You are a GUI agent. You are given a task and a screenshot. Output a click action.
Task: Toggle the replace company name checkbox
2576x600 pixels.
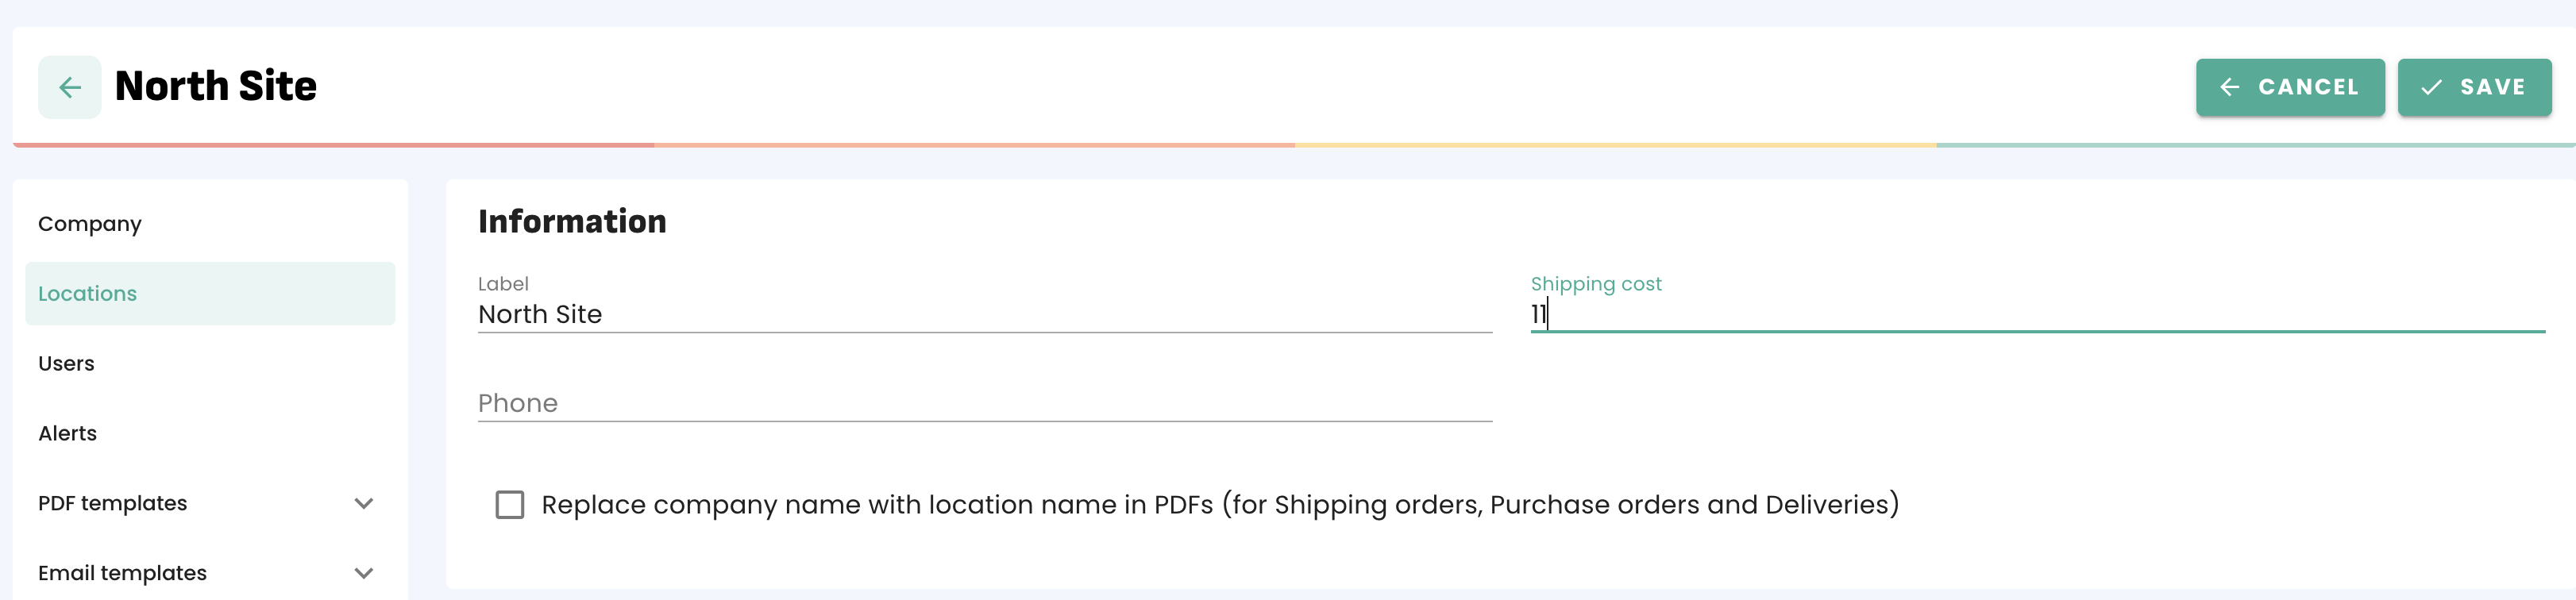510,504
